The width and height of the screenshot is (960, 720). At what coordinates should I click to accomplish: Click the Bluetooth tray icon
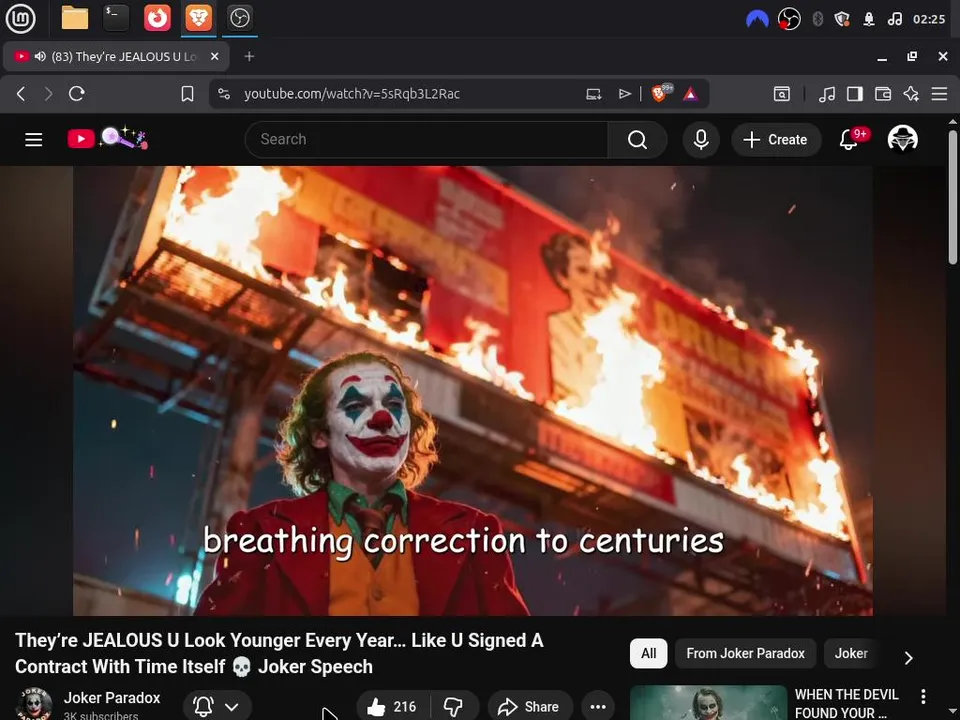pyautogui.click(x=817, y=19)
